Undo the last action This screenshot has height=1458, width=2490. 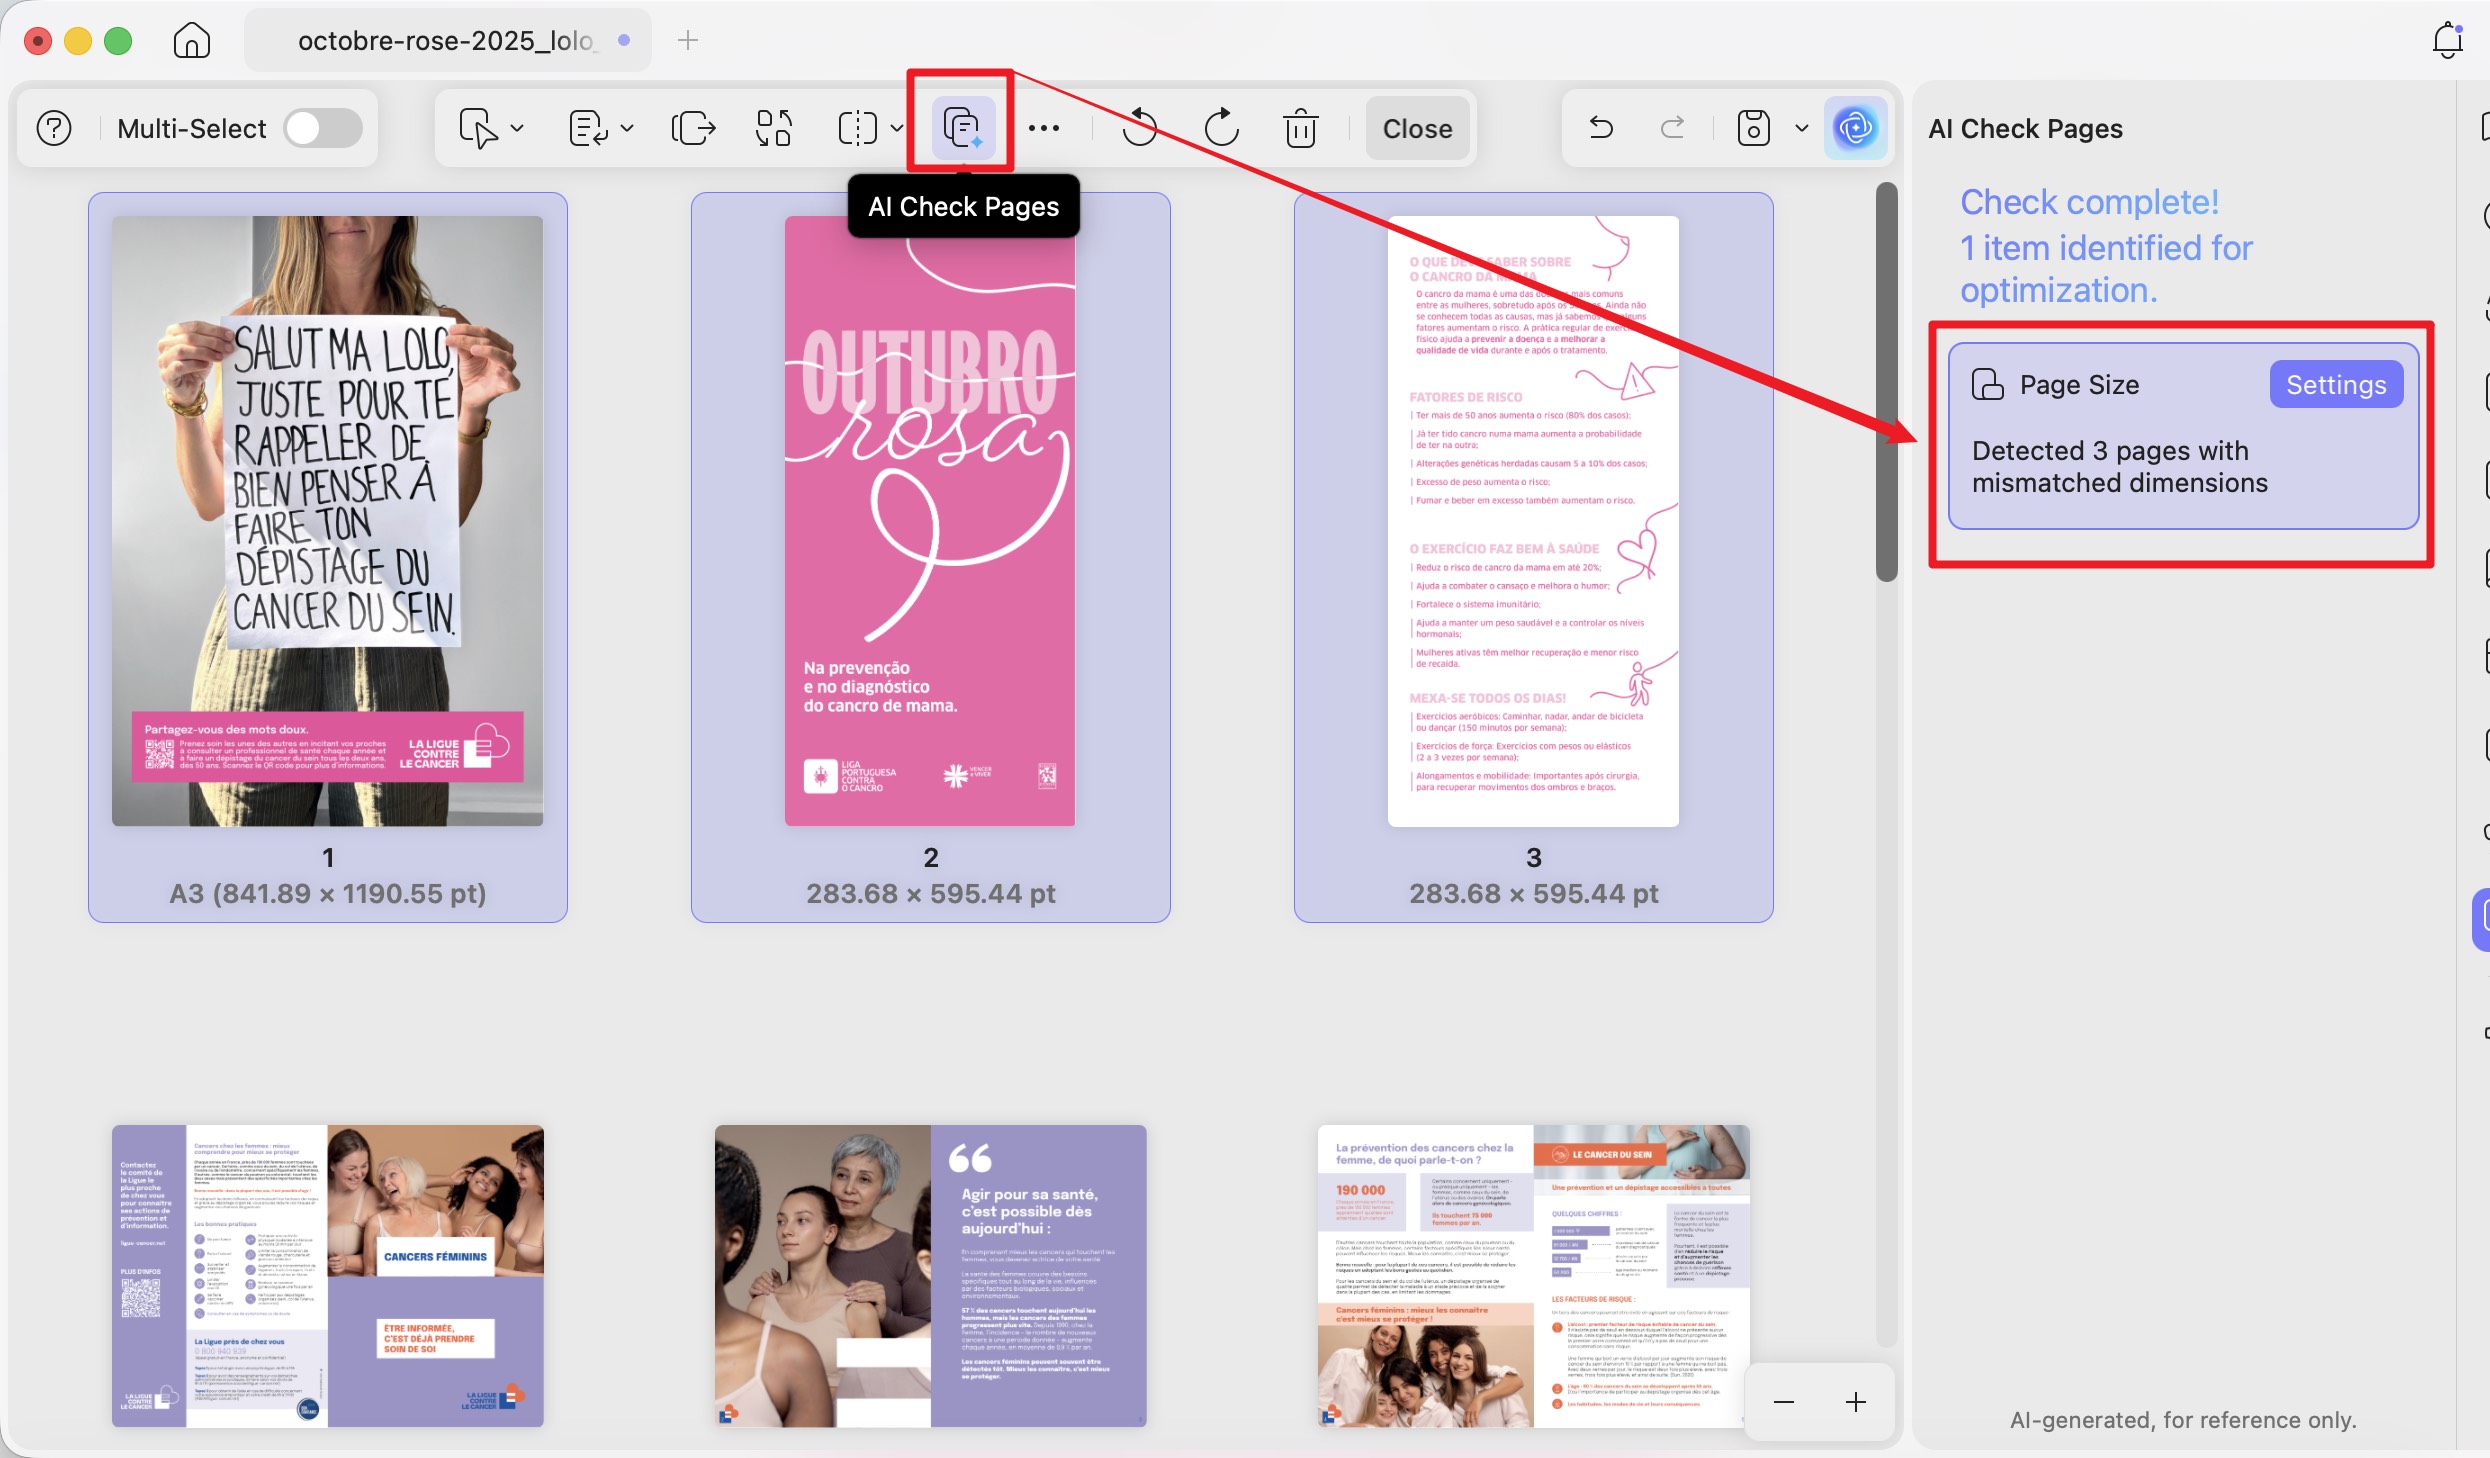1601,128
